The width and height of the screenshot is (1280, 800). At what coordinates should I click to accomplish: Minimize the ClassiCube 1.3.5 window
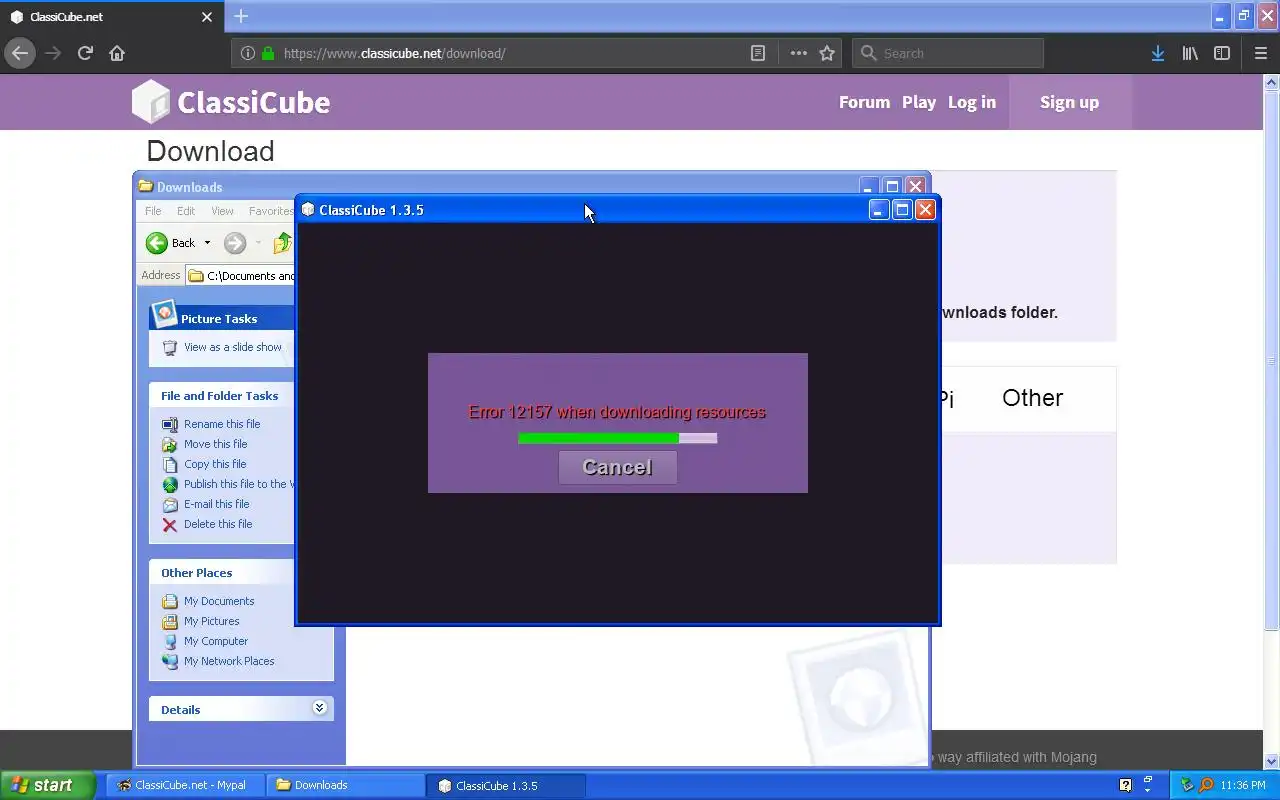point(878,209)
